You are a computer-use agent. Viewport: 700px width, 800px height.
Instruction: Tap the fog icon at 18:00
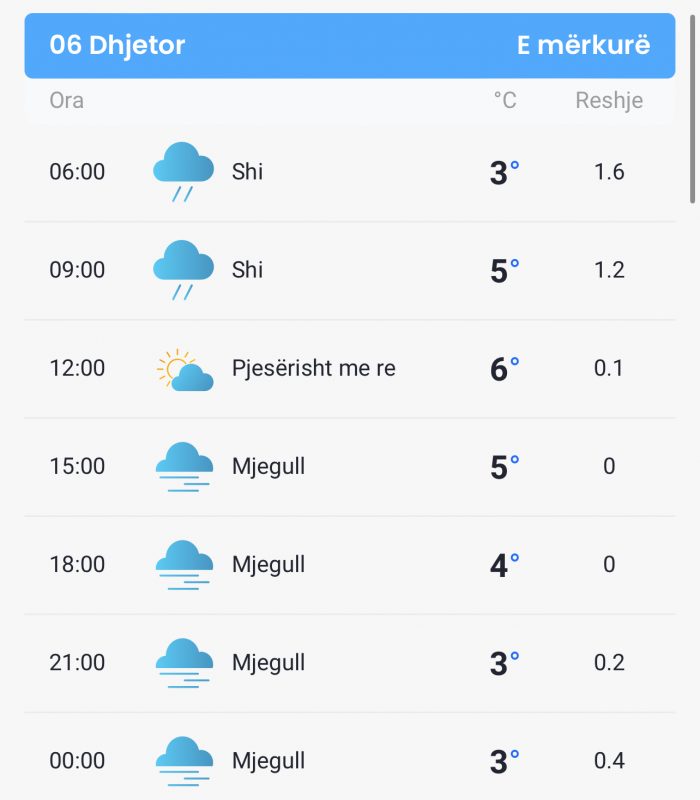(184, 565)
